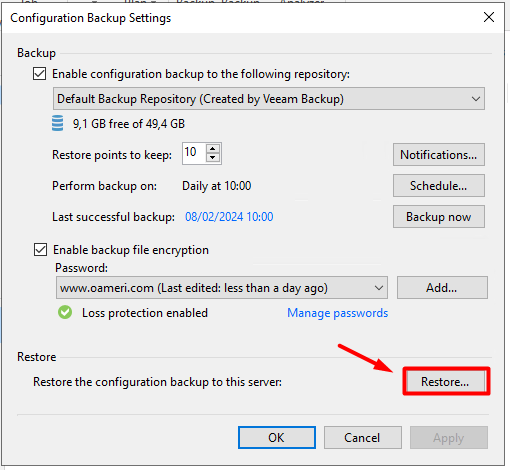Click the Schedule... button
This screenshot has width=510, height=470.
[439, 186]
